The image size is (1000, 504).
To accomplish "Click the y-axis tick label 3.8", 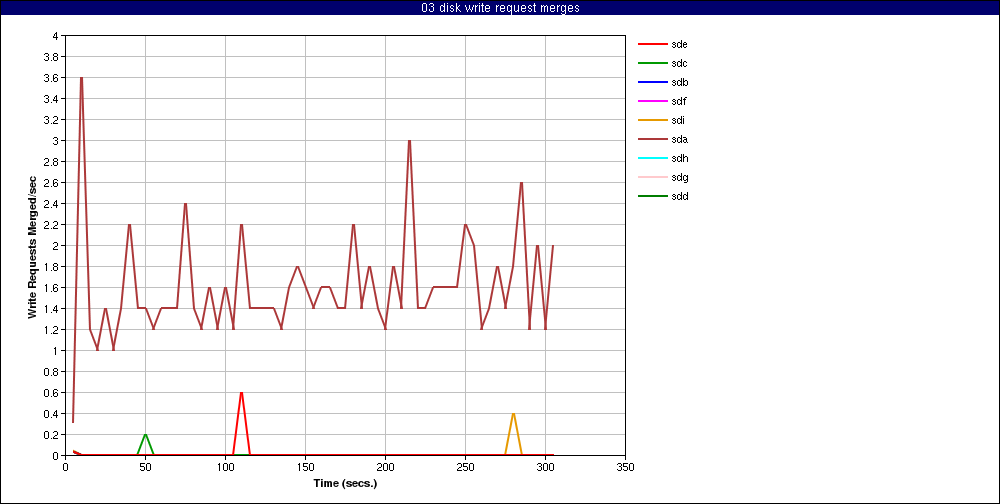I will click(x=52, y=57).
